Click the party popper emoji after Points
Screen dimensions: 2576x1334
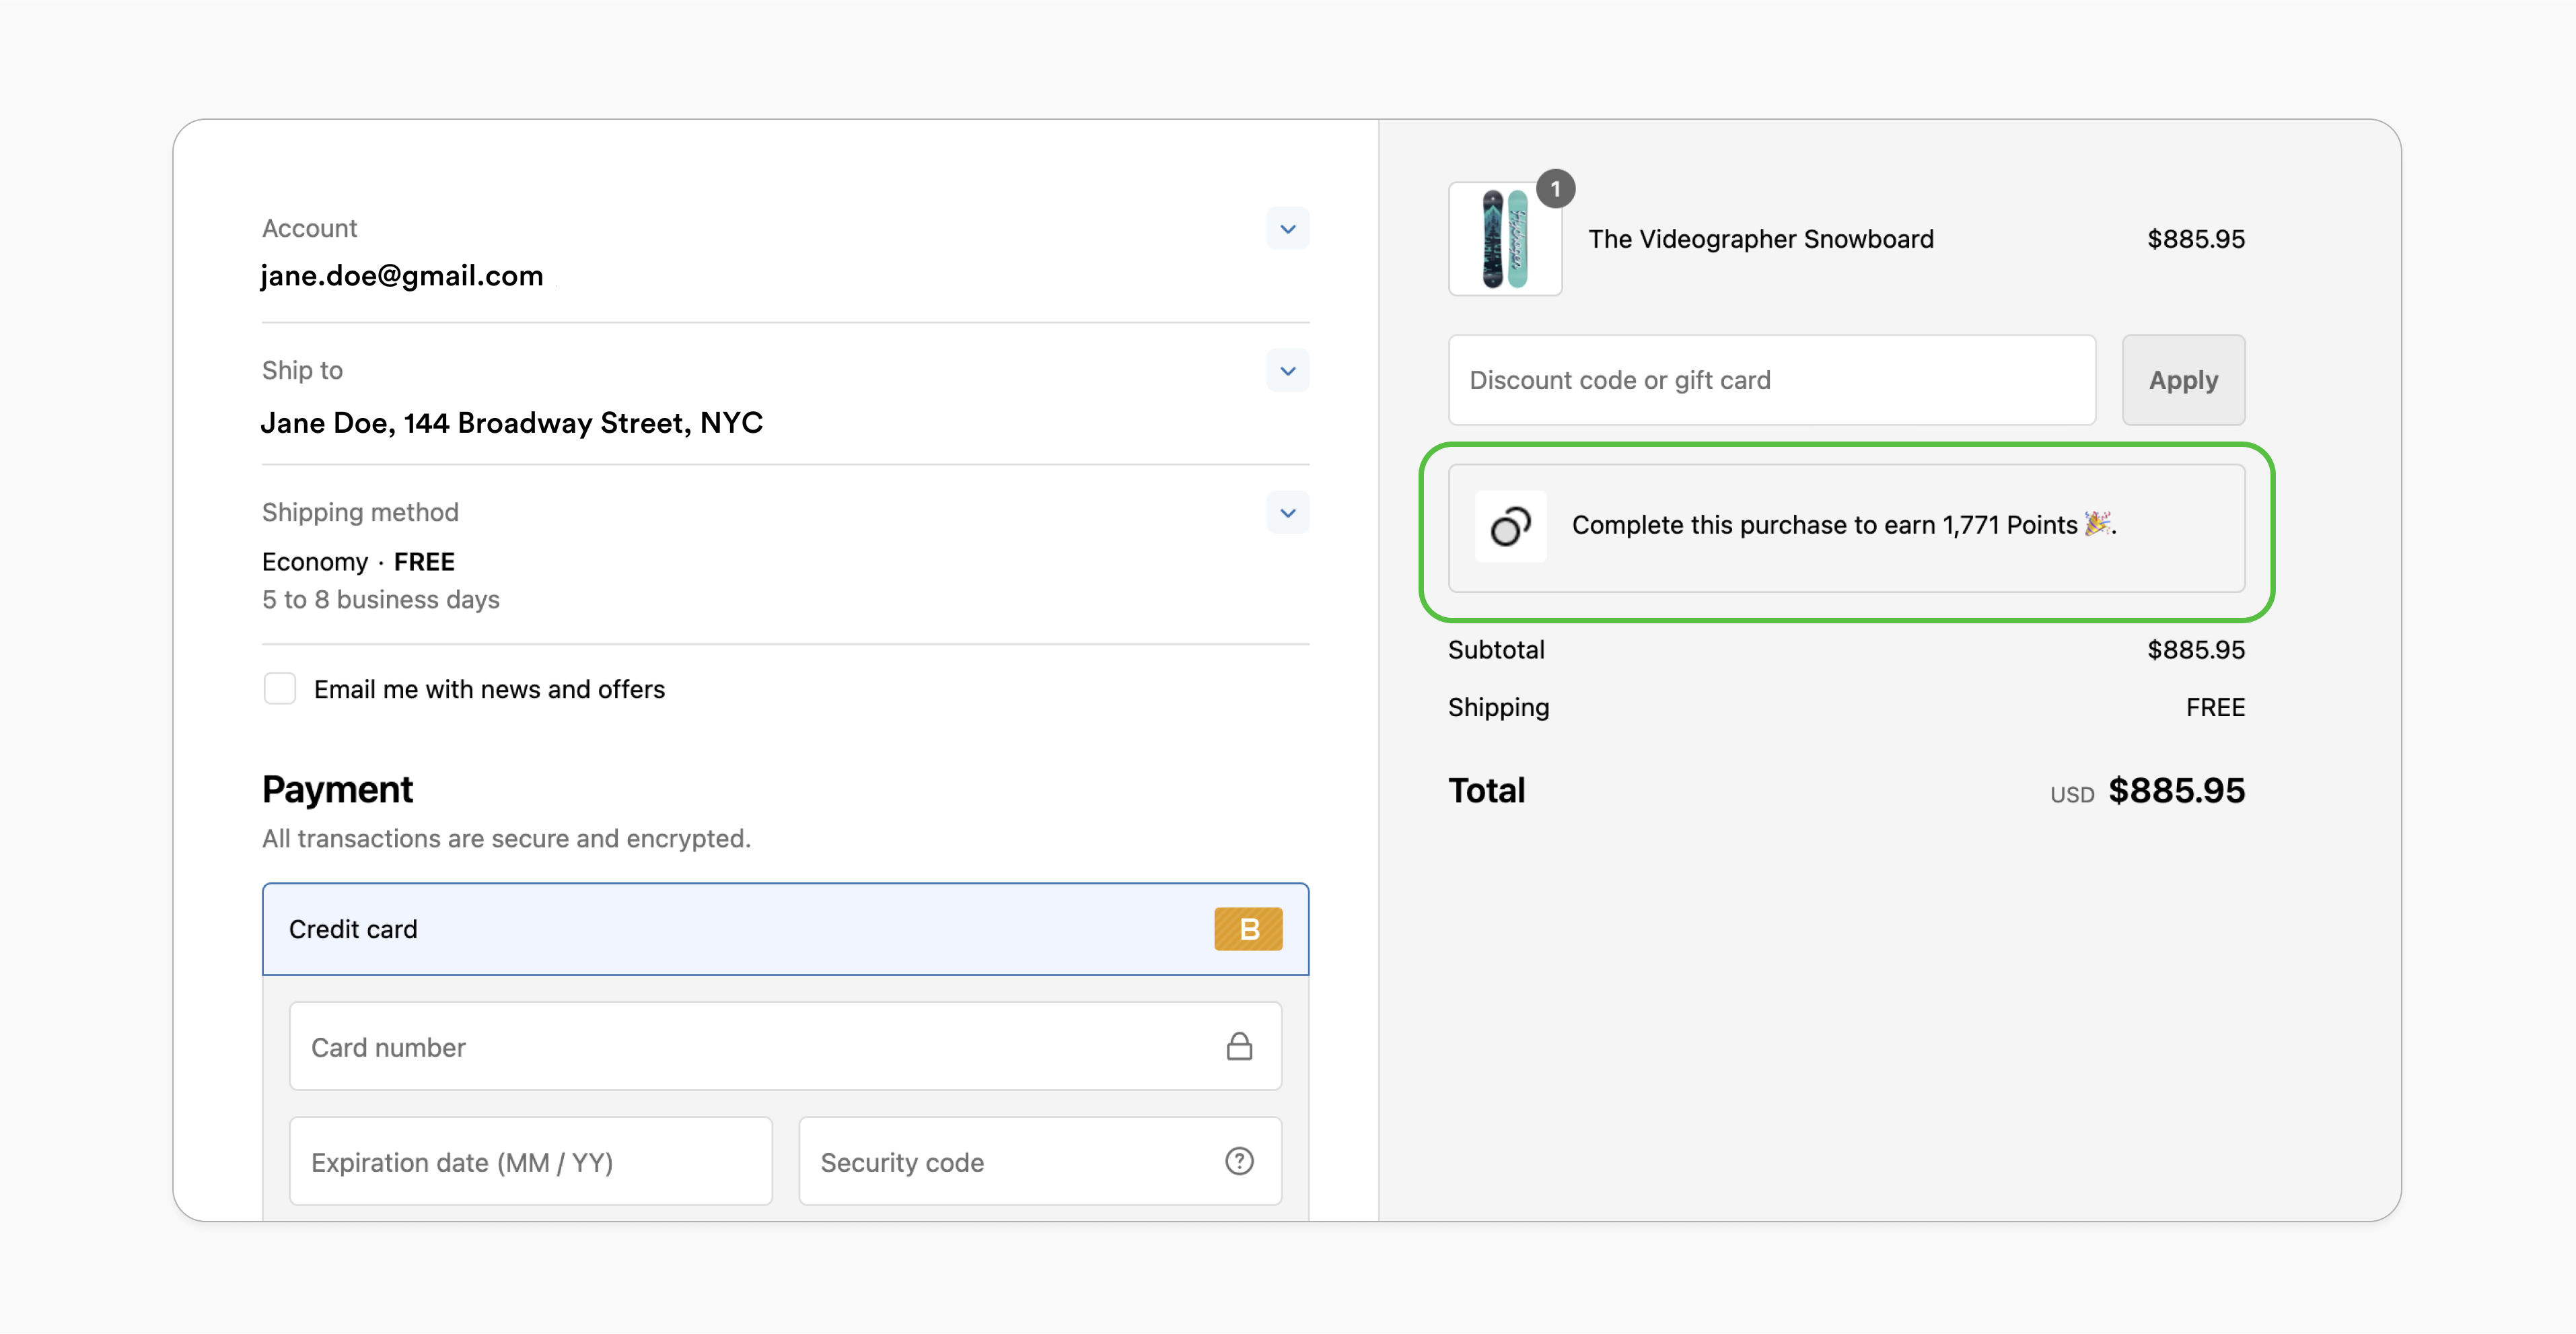[x=2097, y=524]
